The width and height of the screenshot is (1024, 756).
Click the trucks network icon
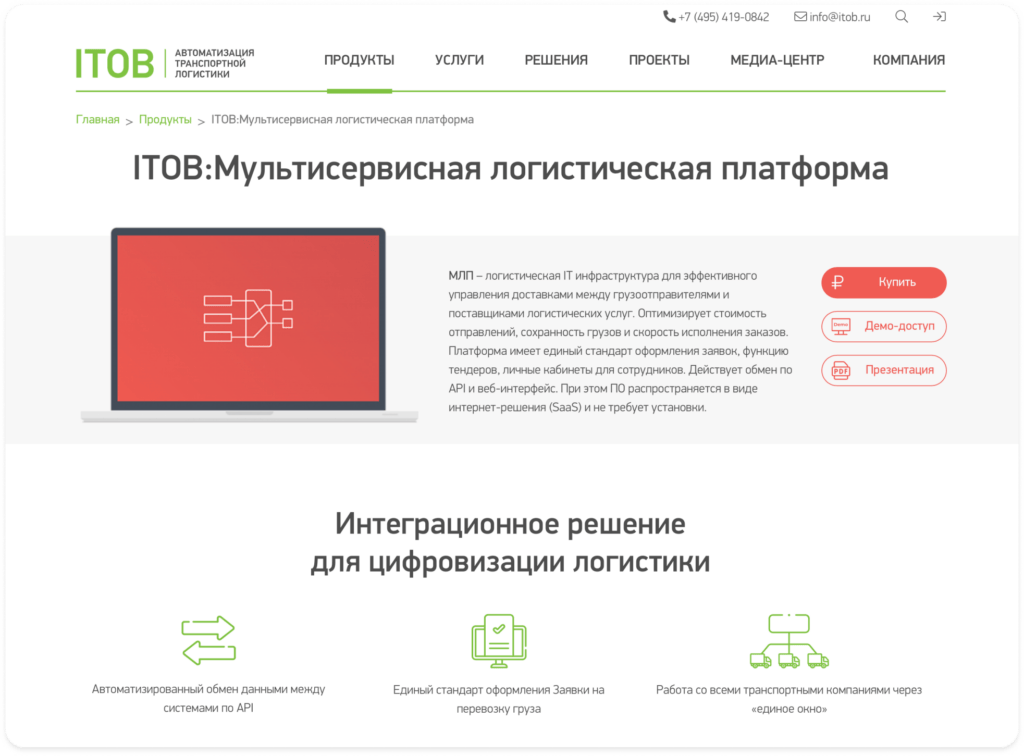click(789, 641)
